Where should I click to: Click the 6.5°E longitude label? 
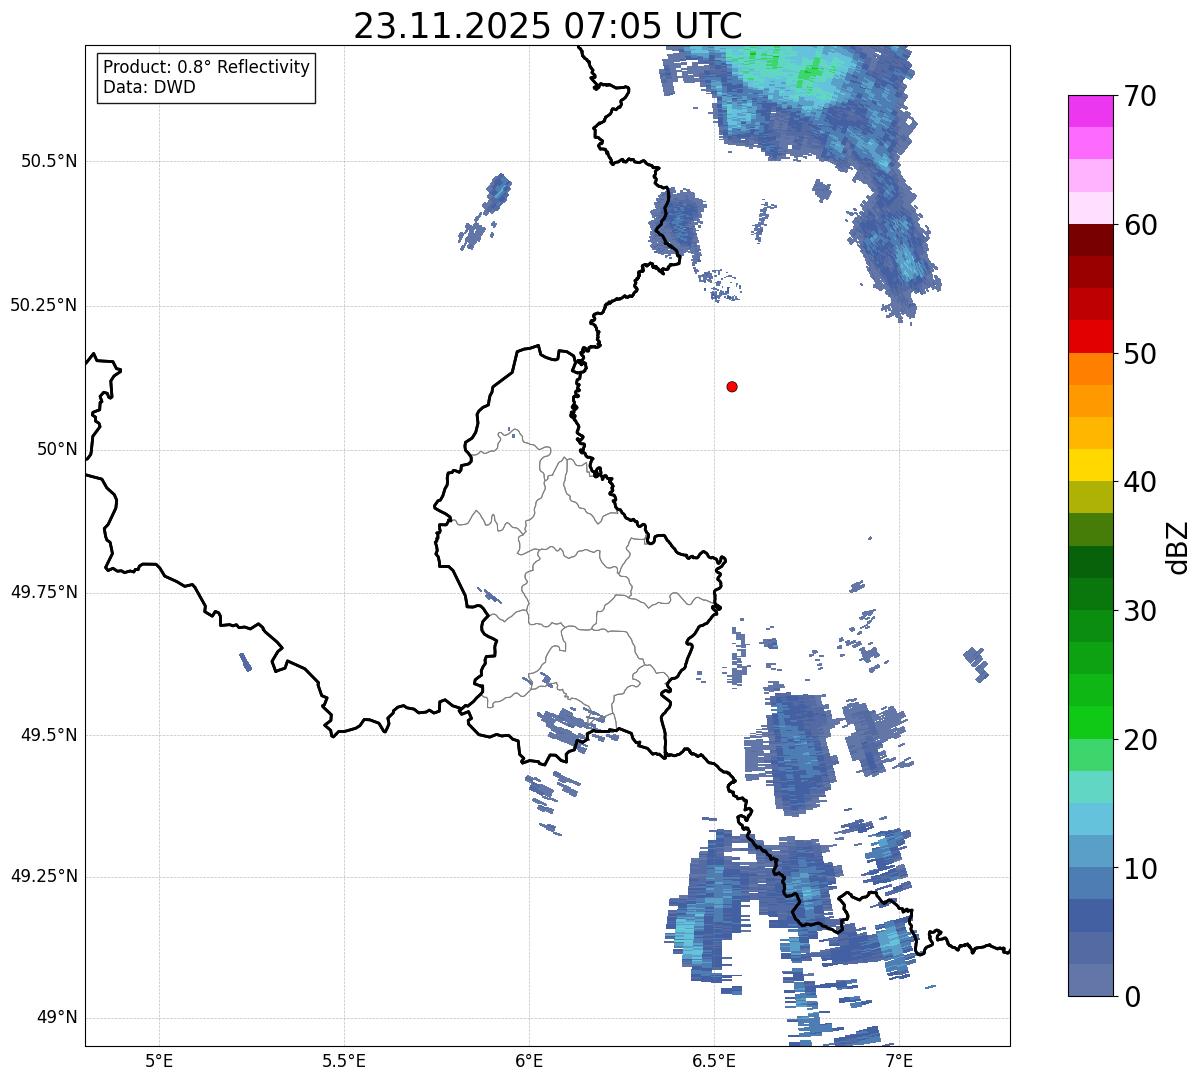pyautogui.click(x=714, y=1061)
